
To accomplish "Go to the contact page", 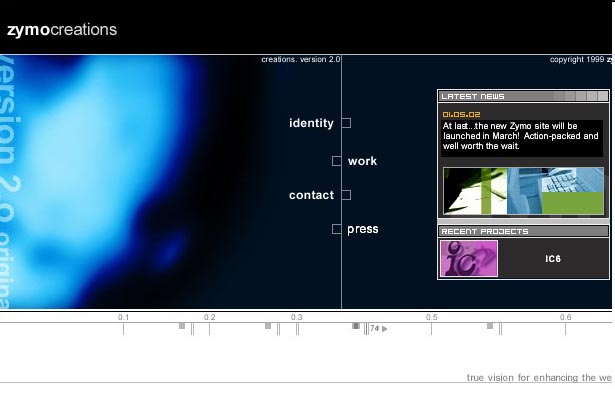I will point(311,195).
